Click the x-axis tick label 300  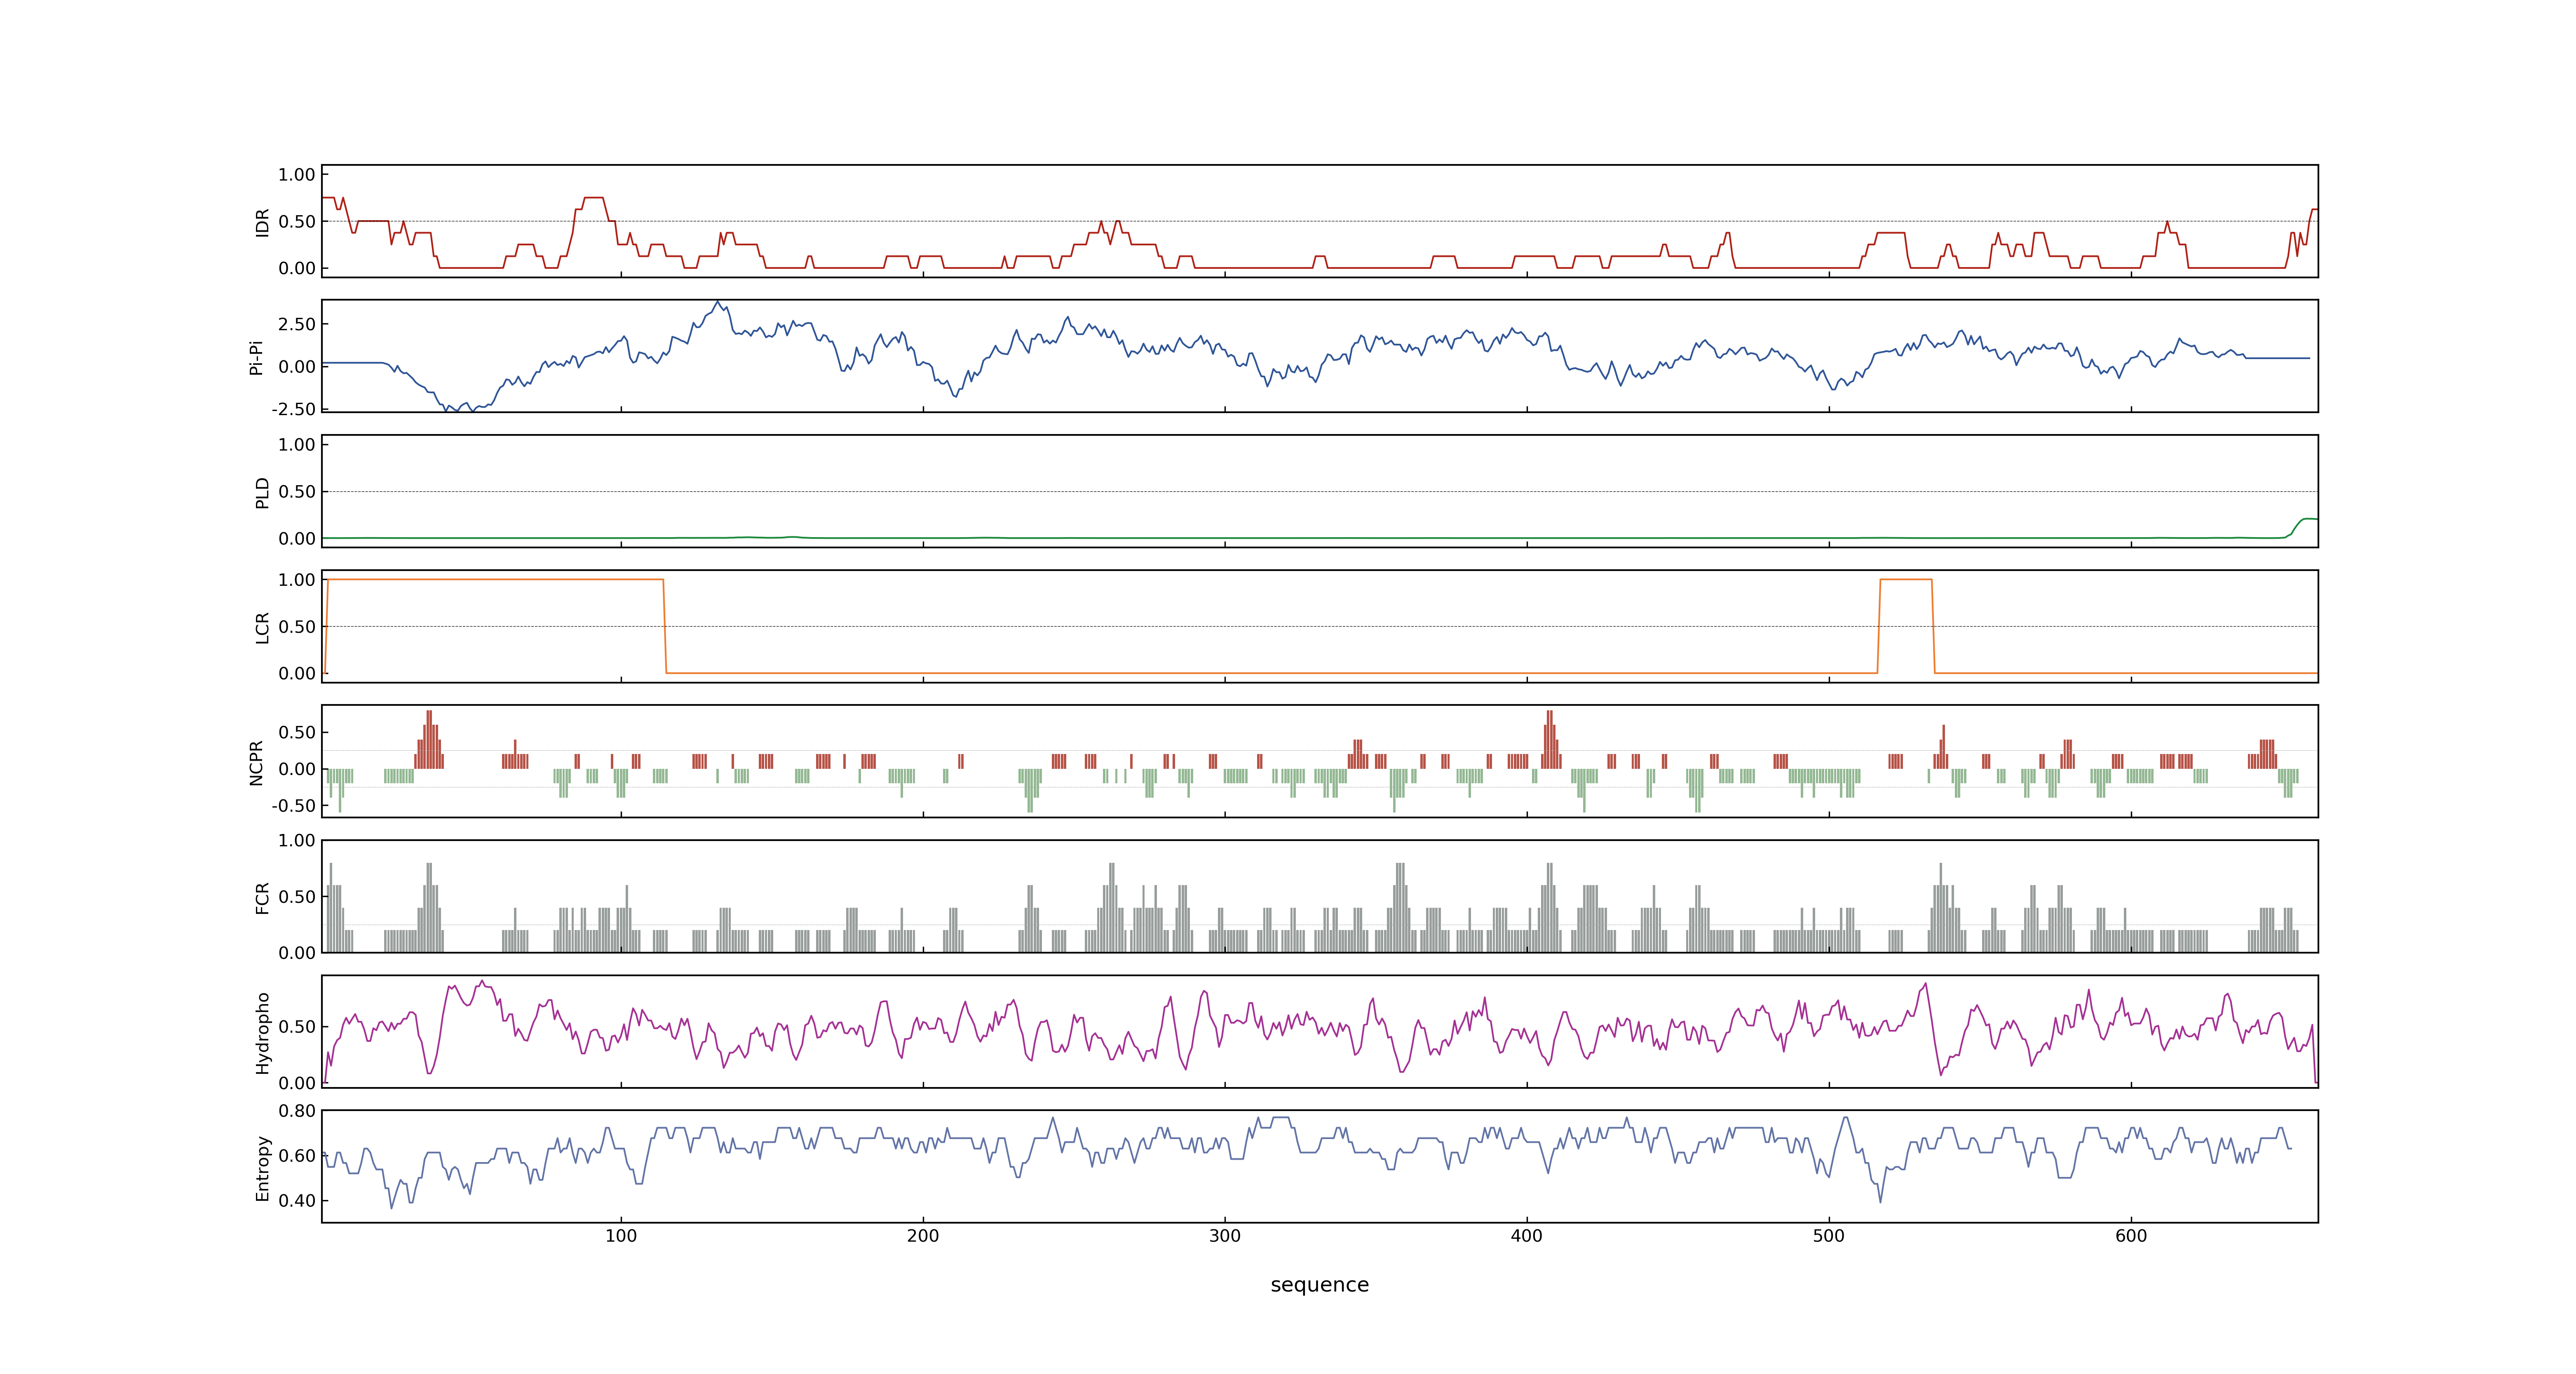[x=1225, y=1236]
